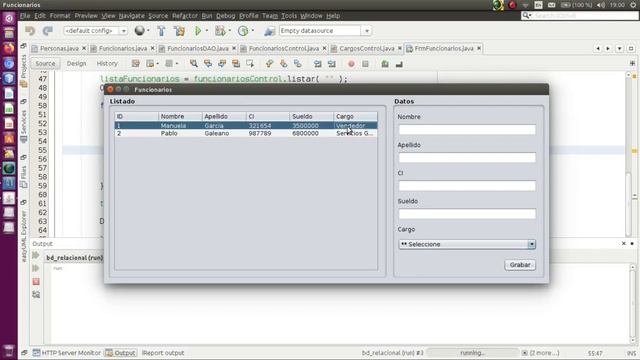Image resolution: width=640 pixels, height=360 pixels.
Task: Click the Redo toolbar icon
Action: (48, 31)
